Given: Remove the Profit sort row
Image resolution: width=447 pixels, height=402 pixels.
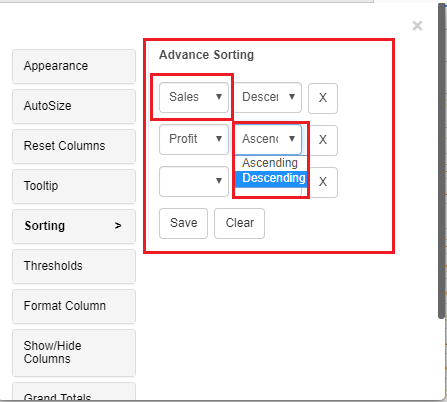Looking at the screenshot, I should point(323,140).
